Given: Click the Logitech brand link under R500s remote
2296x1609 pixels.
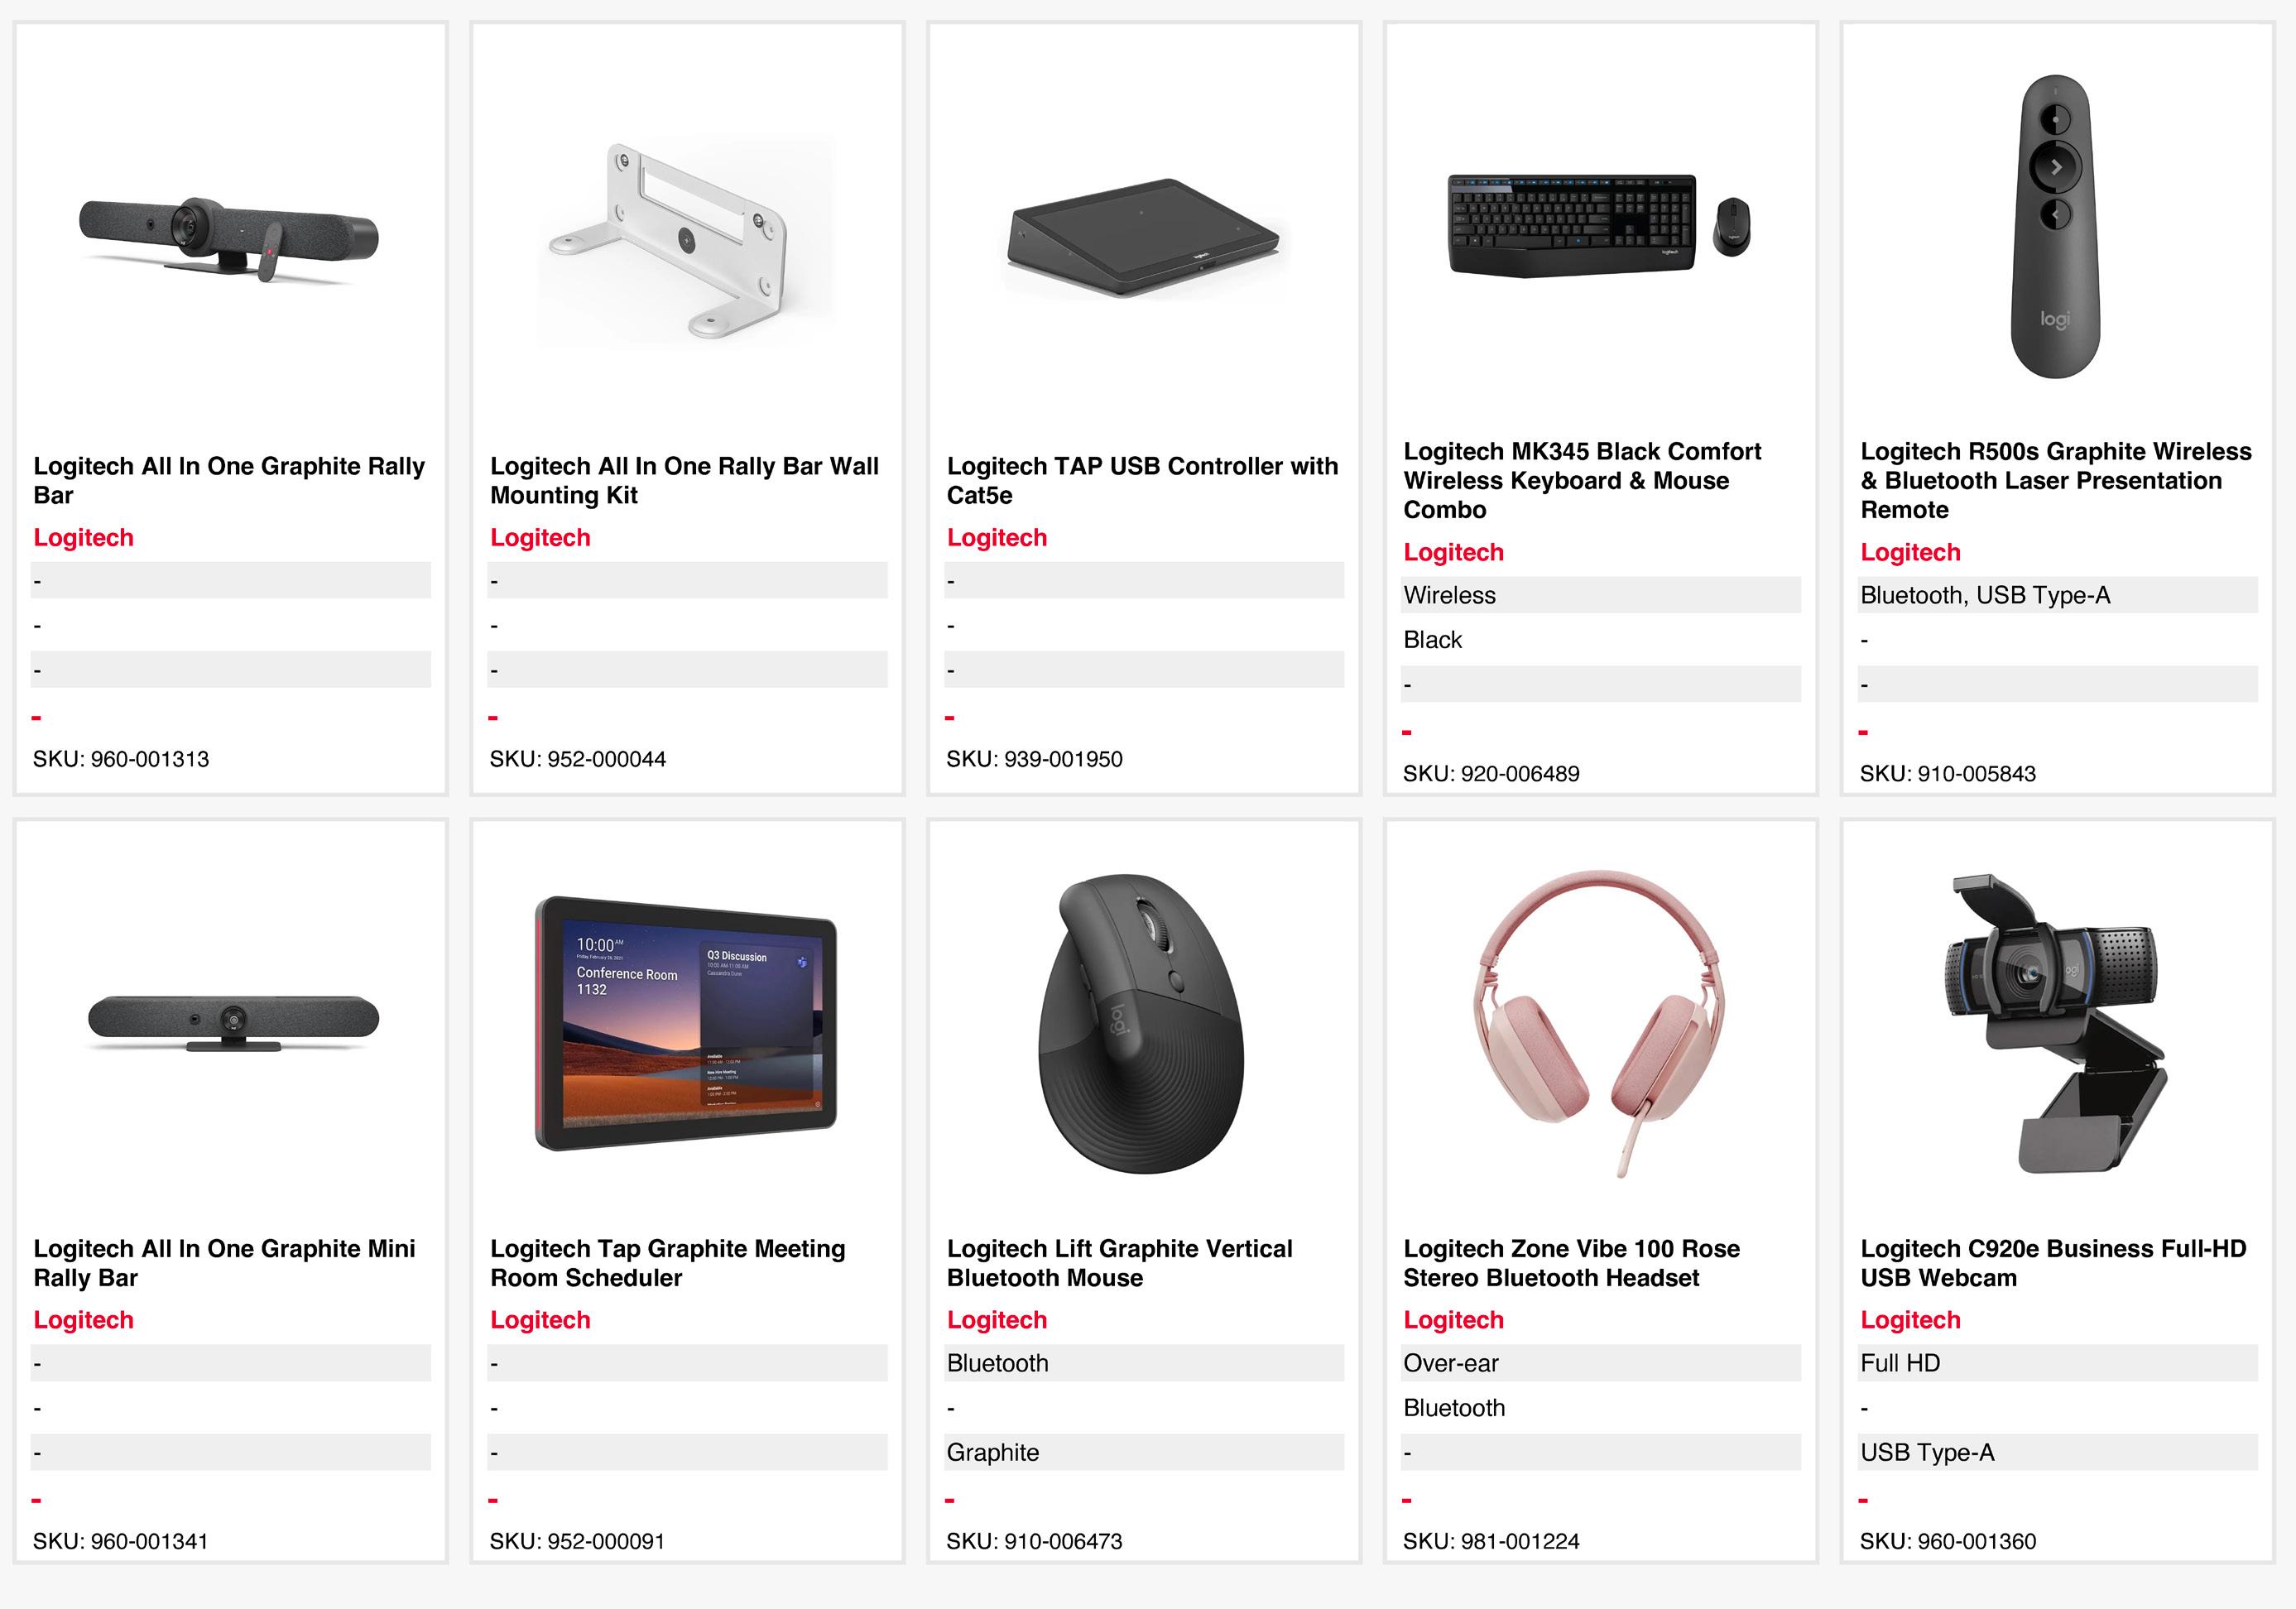Looking at the screenshot, I should pyautogui.click(x=1910, y=552).
